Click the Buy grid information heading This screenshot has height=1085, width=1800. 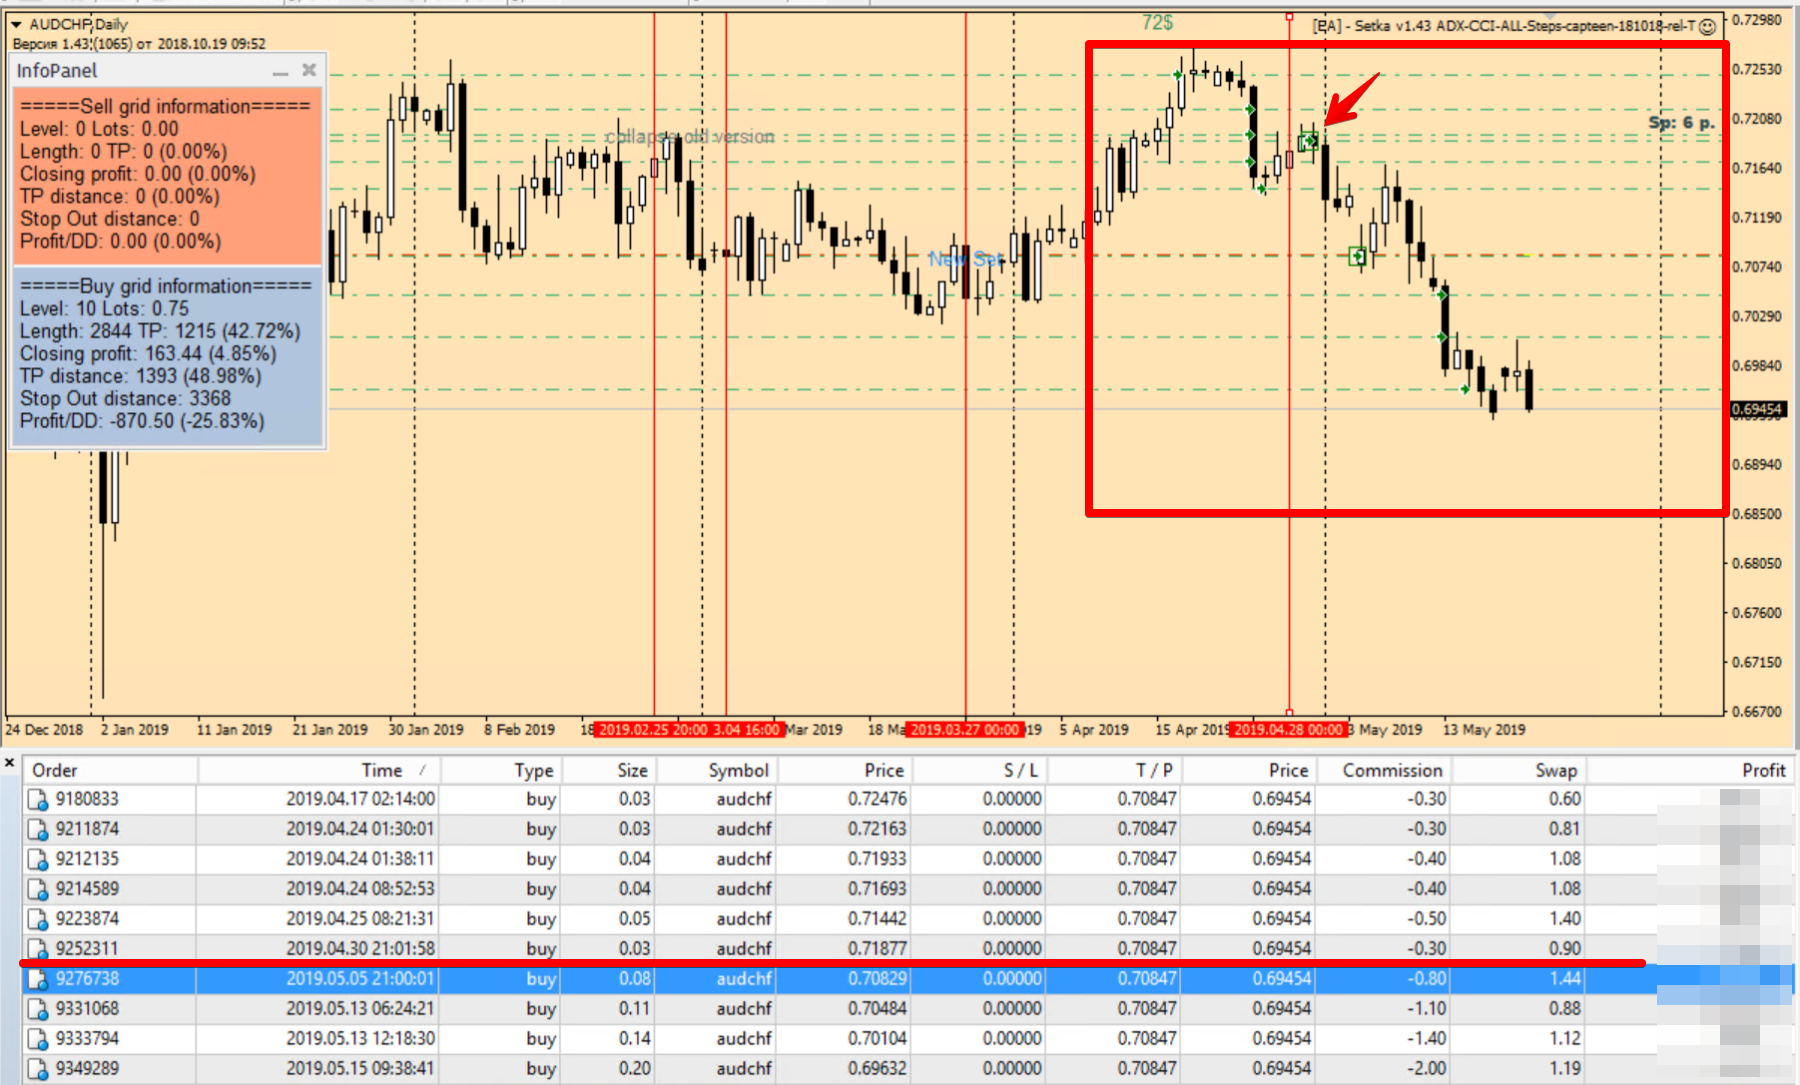pos(165,286)
